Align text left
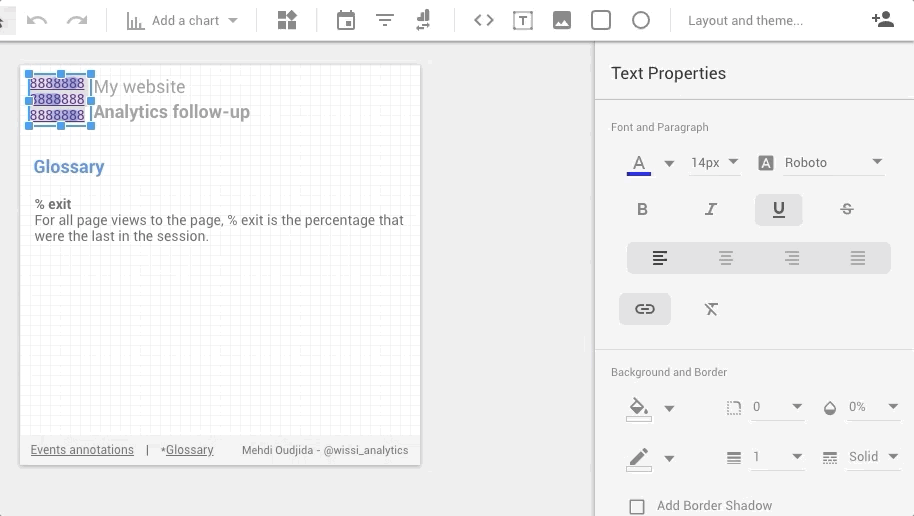The image size is (914, 516). [x=660, y=258]
